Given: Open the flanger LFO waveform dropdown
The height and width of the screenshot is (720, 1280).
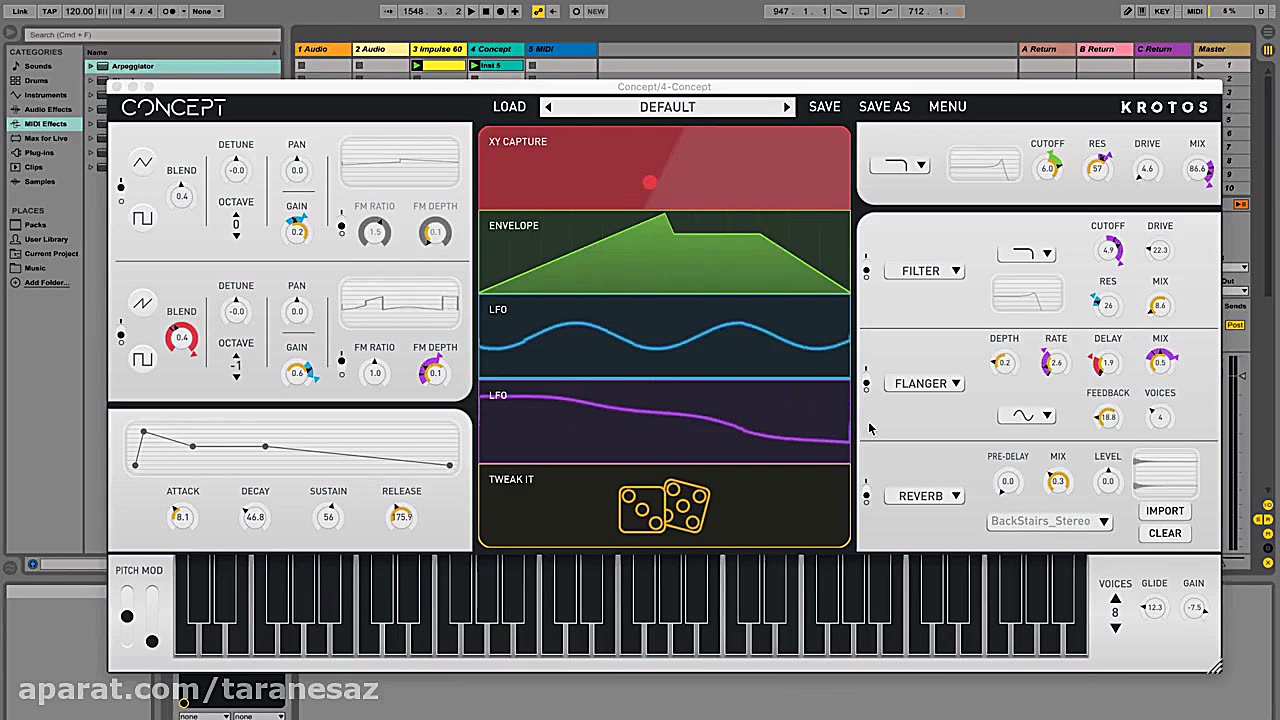Looking at the screenshot, I should click(x=1026, y=416).
